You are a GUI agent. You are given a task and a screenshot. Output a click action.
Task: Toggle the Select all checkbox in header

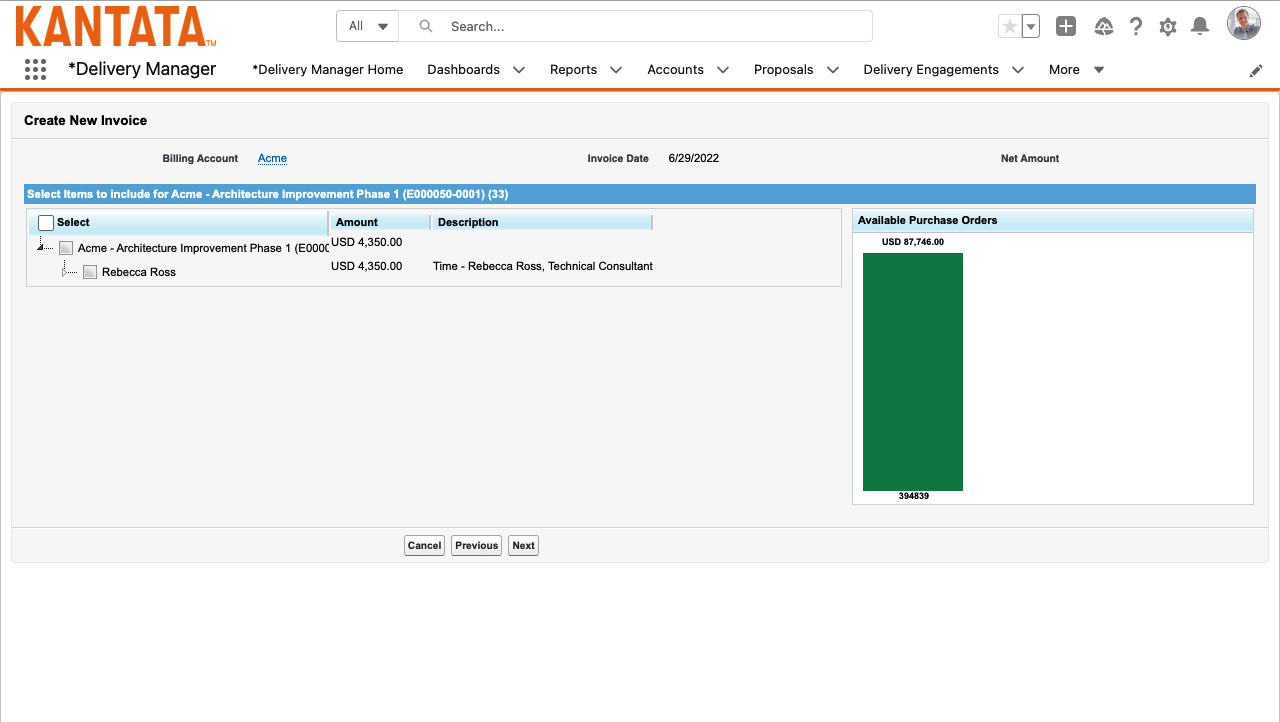coord(46,223)
